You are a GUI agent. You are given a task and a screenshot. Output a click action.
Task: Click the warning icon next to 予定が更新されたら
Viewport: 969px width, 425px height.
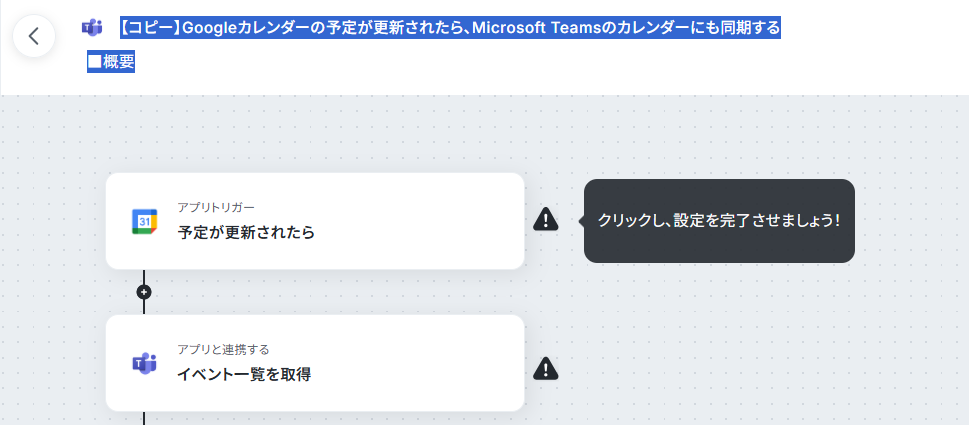tap(546, 219)
